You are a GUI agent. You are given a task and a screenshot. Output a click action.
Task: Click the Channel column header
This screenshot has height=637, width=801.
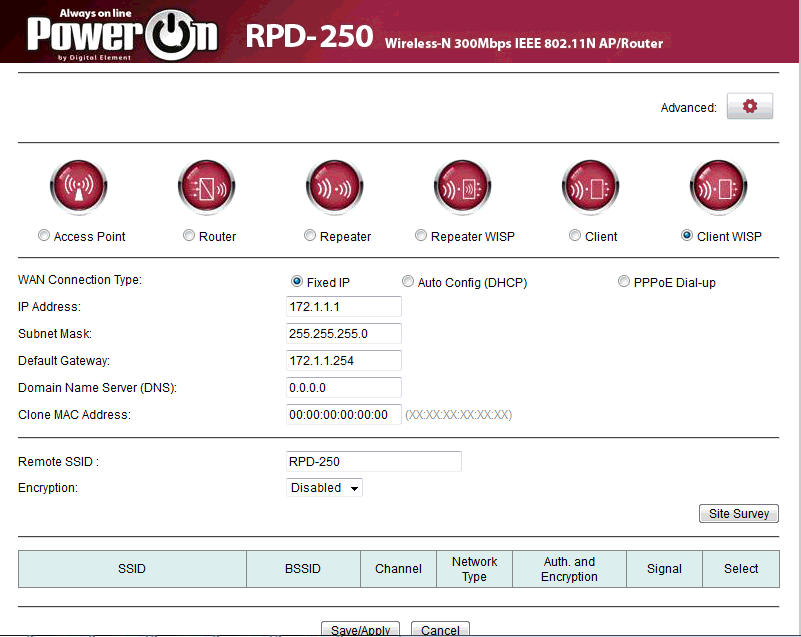(x=398, y=569)
